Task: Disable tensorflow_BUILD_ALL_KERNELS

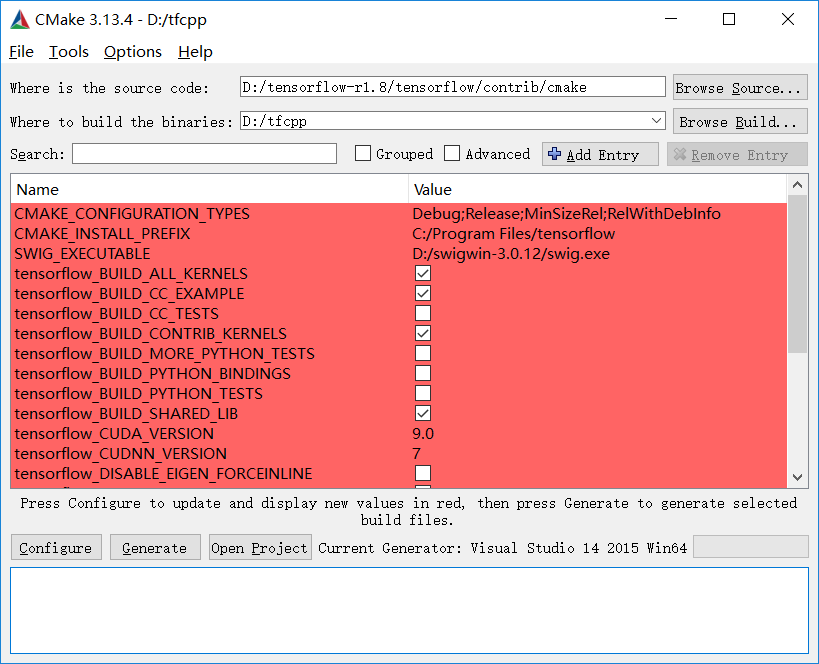Action: coord(422,273)
